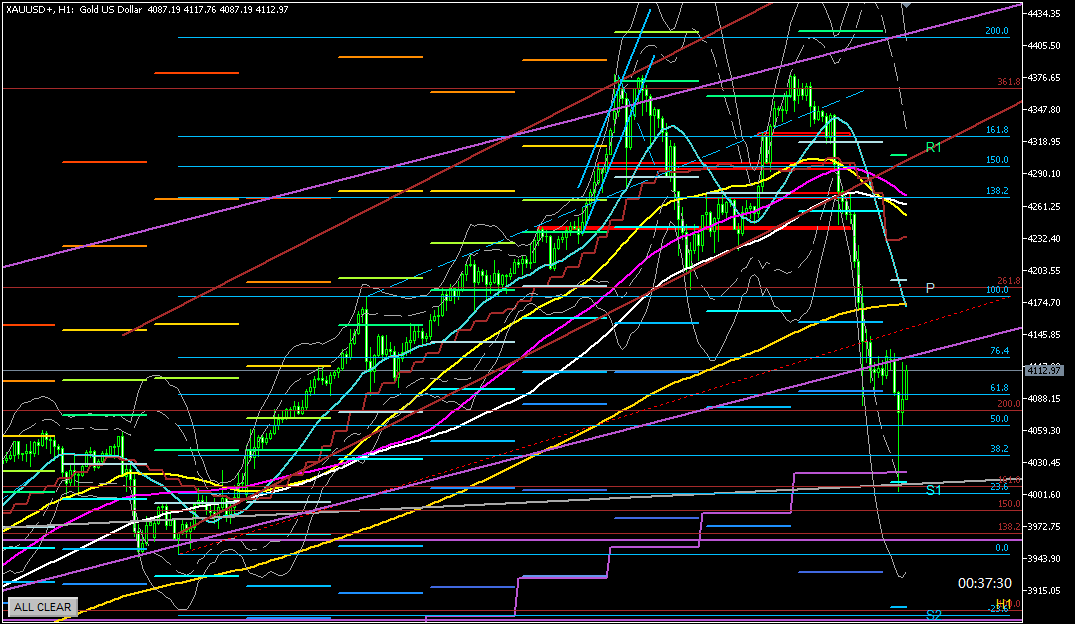1075x624 pixels.
Task: Click the current price tag 4112.97
Action: click(x=1048, y=371)
